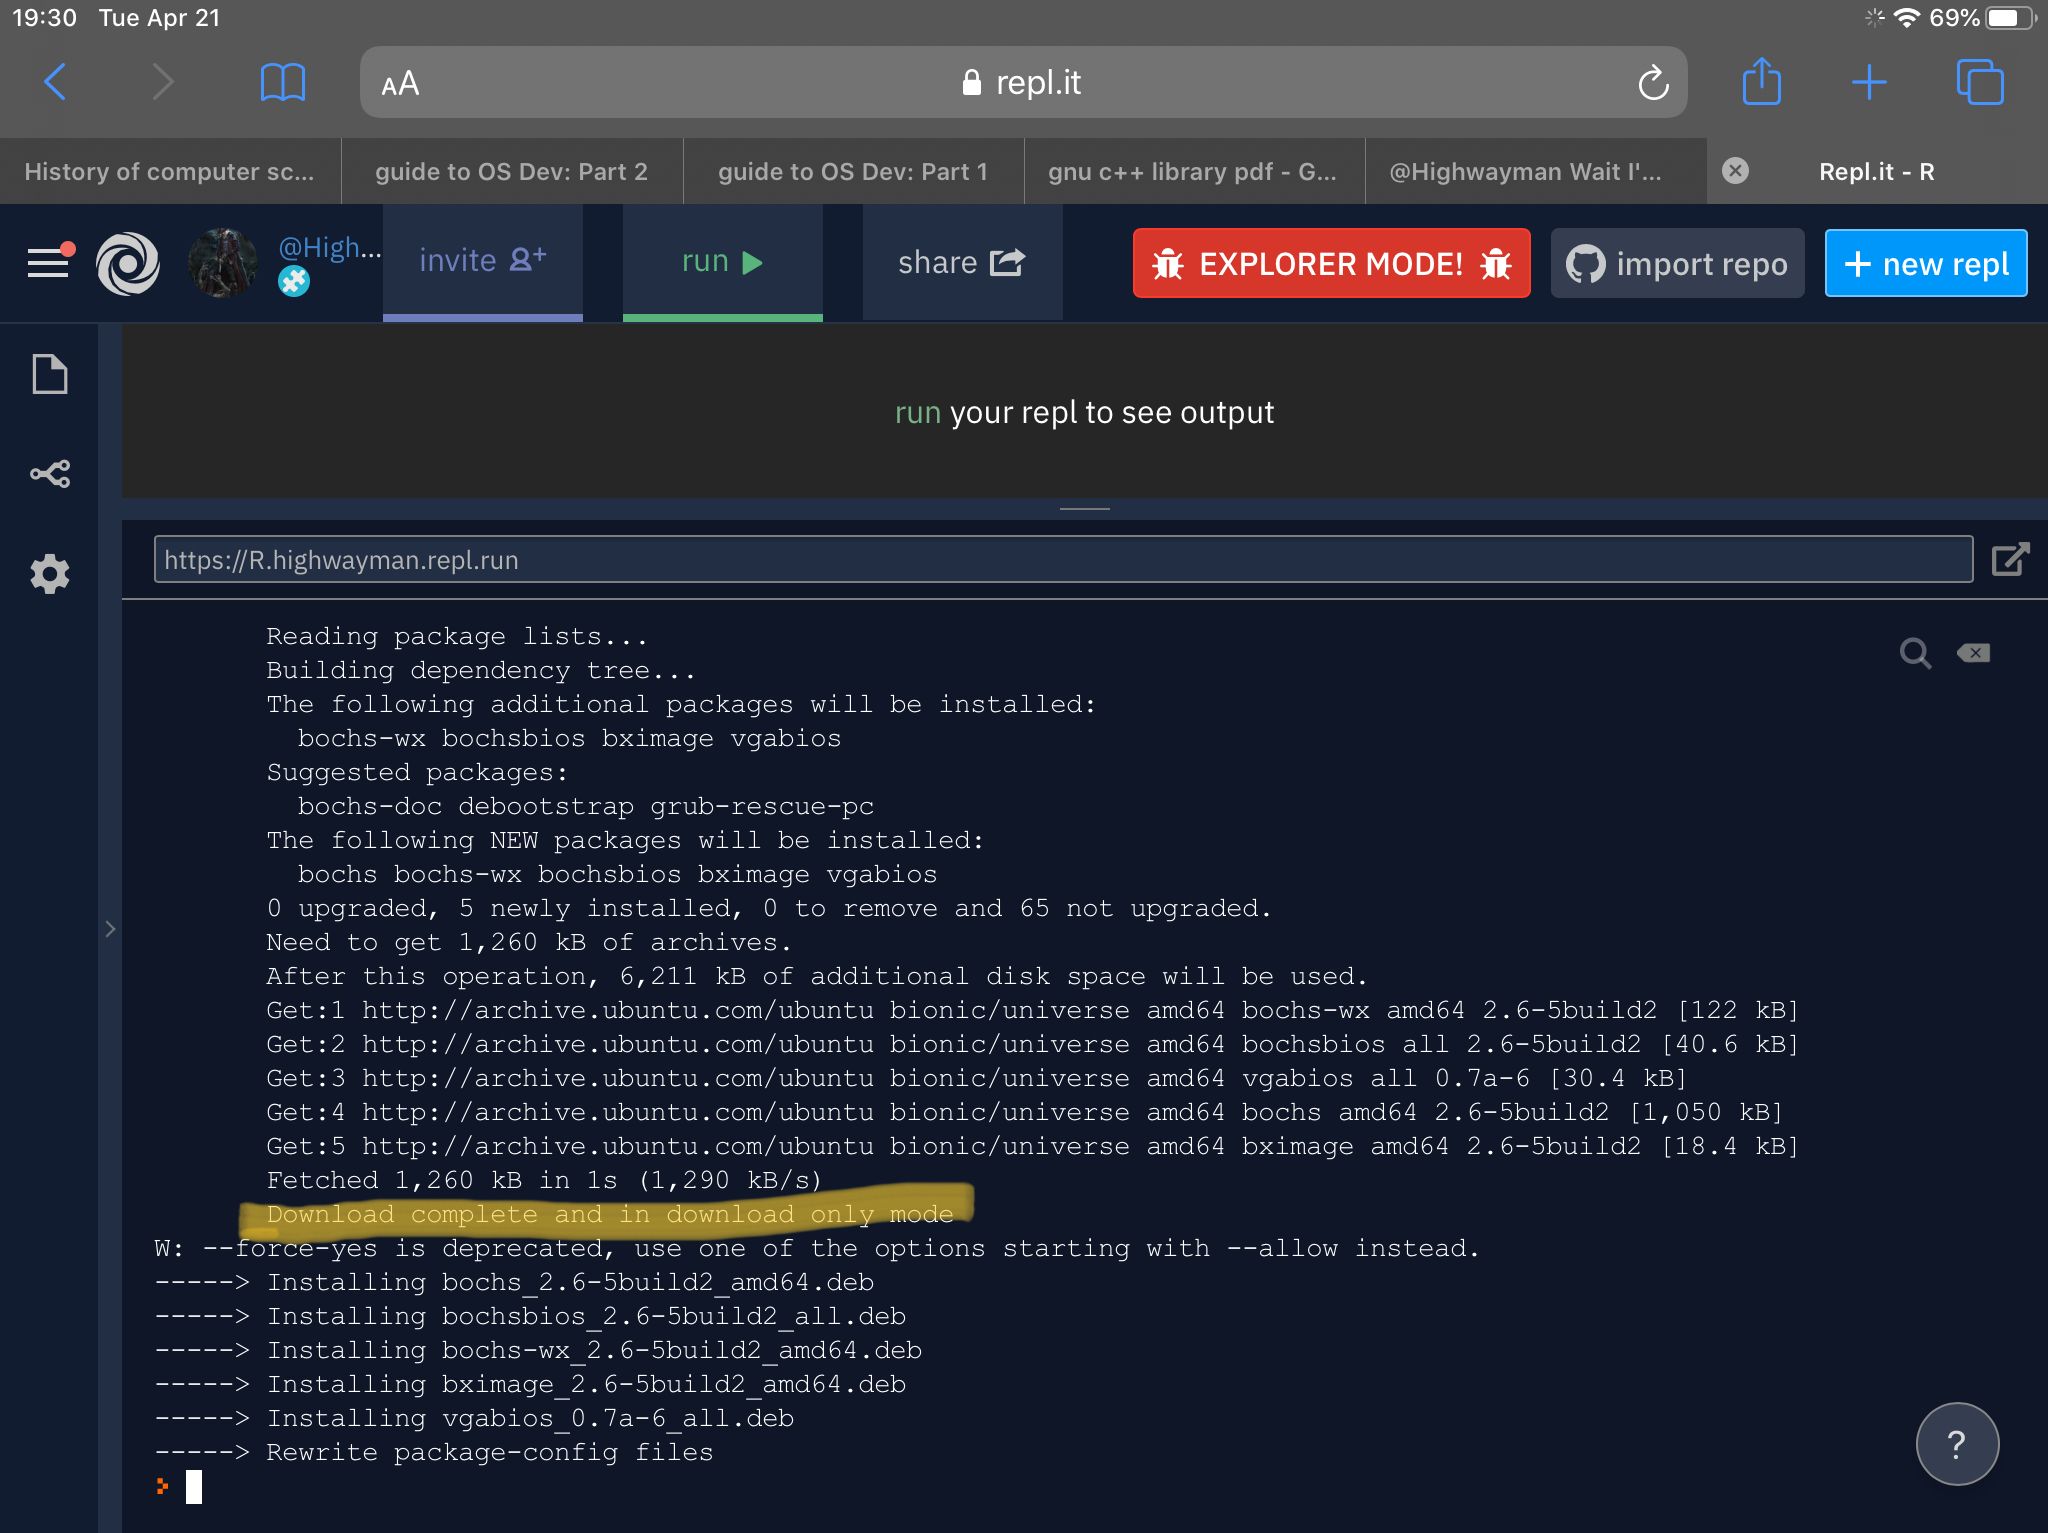Open the AA reader text options
This screenshot has height=1533, width=2048.
click(400, 83)
